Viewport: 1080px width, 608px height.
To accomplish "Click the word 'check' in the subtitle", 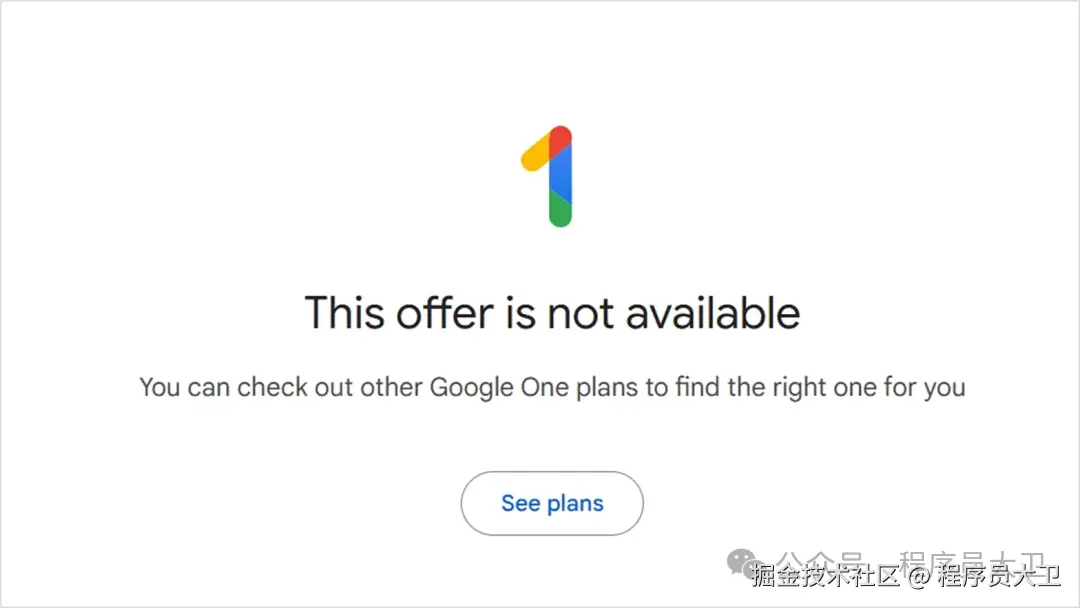I will [x=270, y=387].
